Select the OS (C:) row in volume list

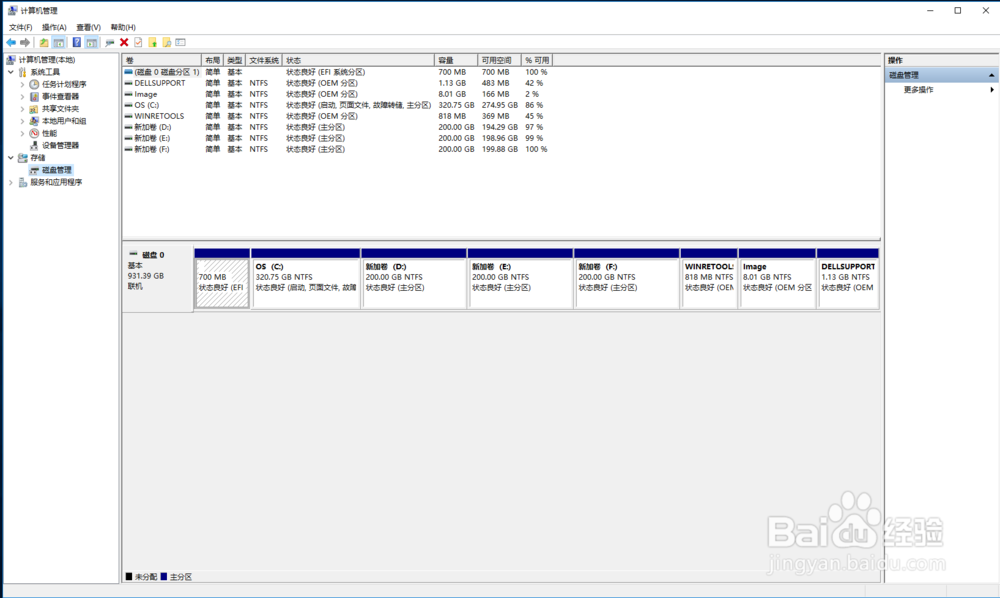tap(336, 105)
